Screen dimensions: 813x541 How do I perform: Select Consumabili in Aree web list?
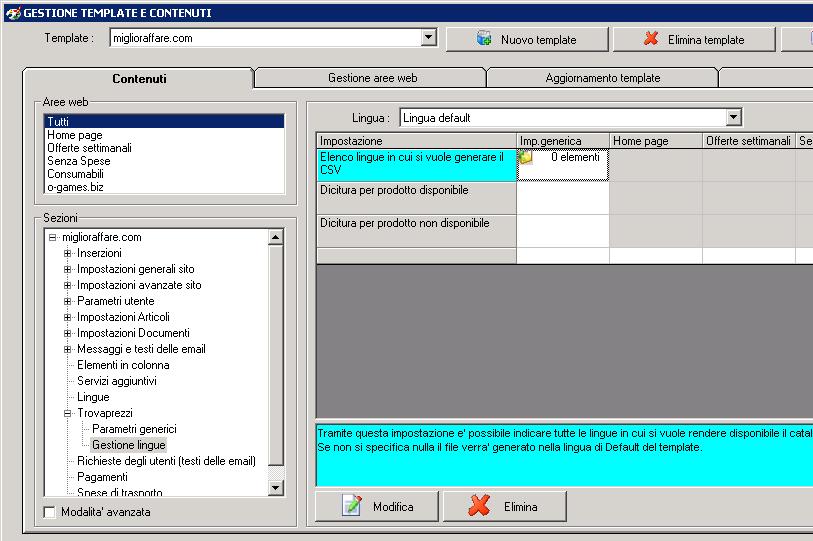[164, 174]
